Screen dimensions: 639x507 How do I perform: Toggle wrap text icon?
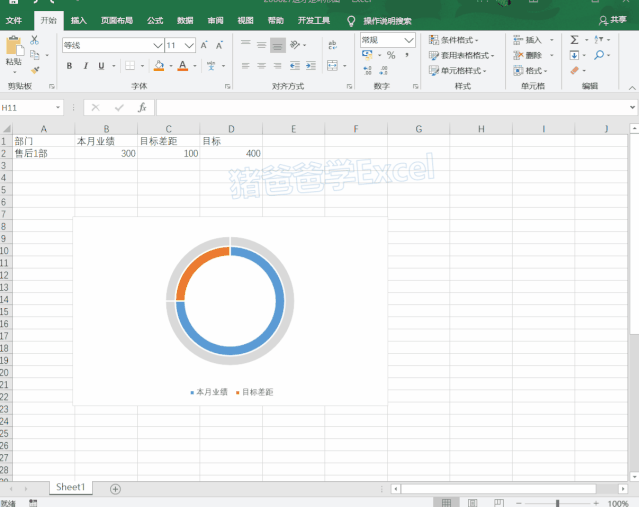333,45
